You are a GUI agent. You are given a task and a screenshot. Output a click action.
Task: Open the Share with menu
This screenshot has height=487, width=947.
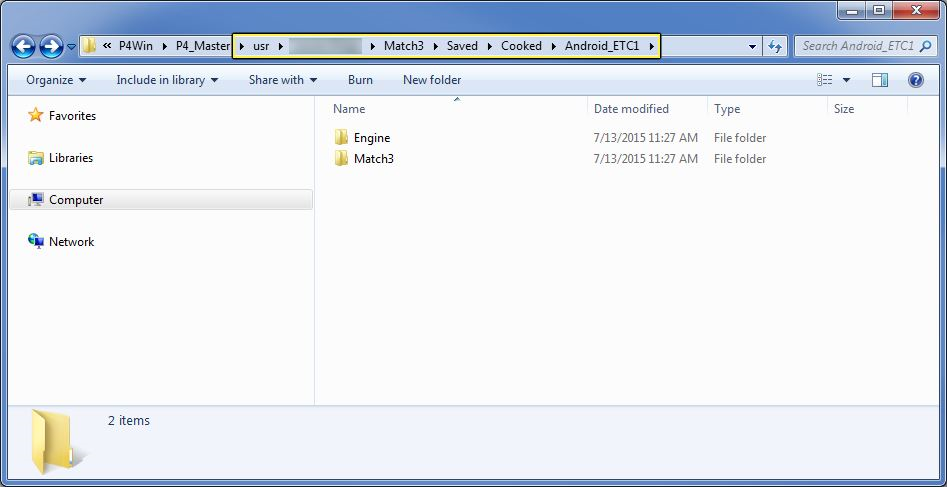click(283, 80)
